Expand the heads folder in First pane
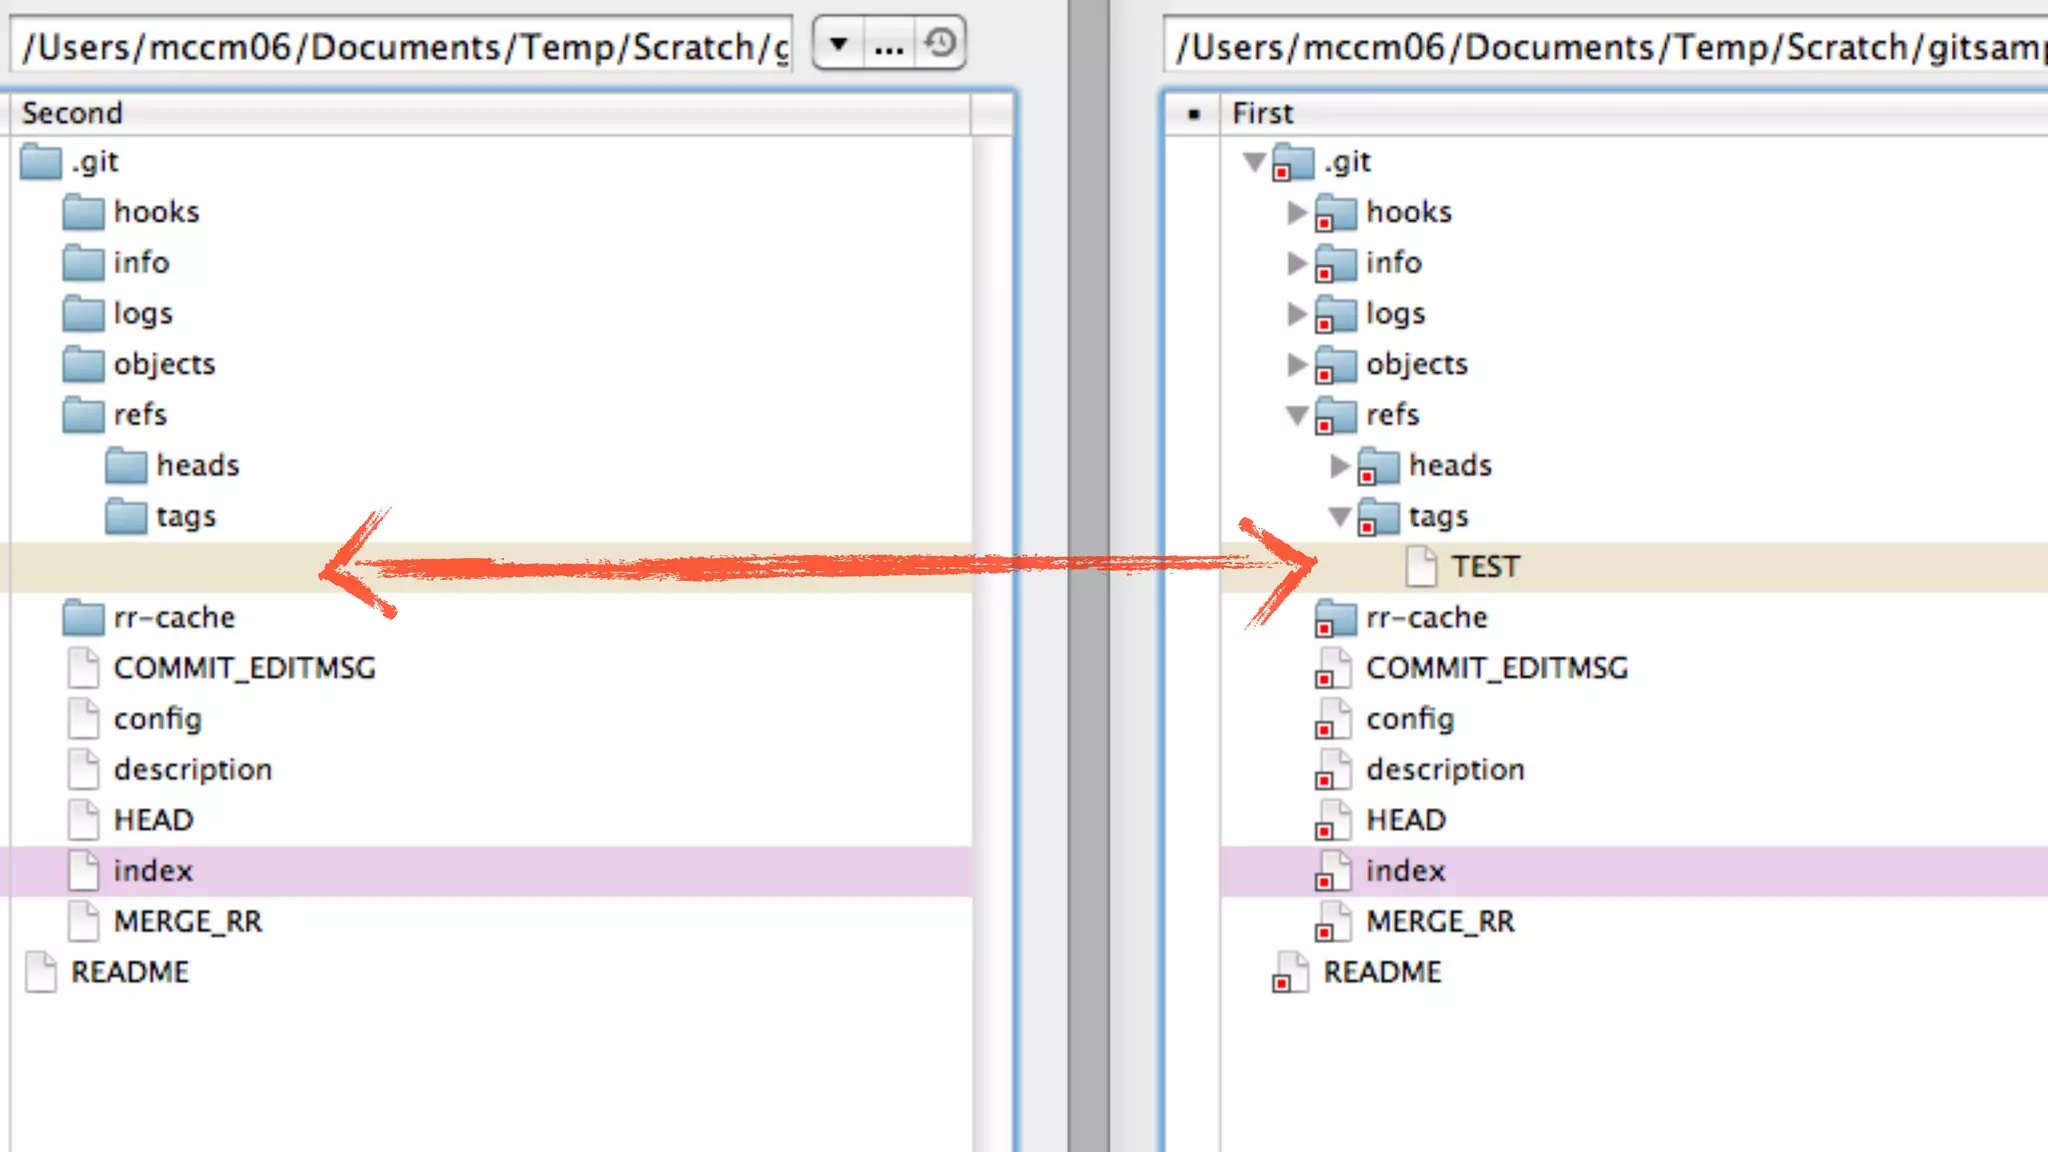Screen dimensions: 2048x1152 1340,465
